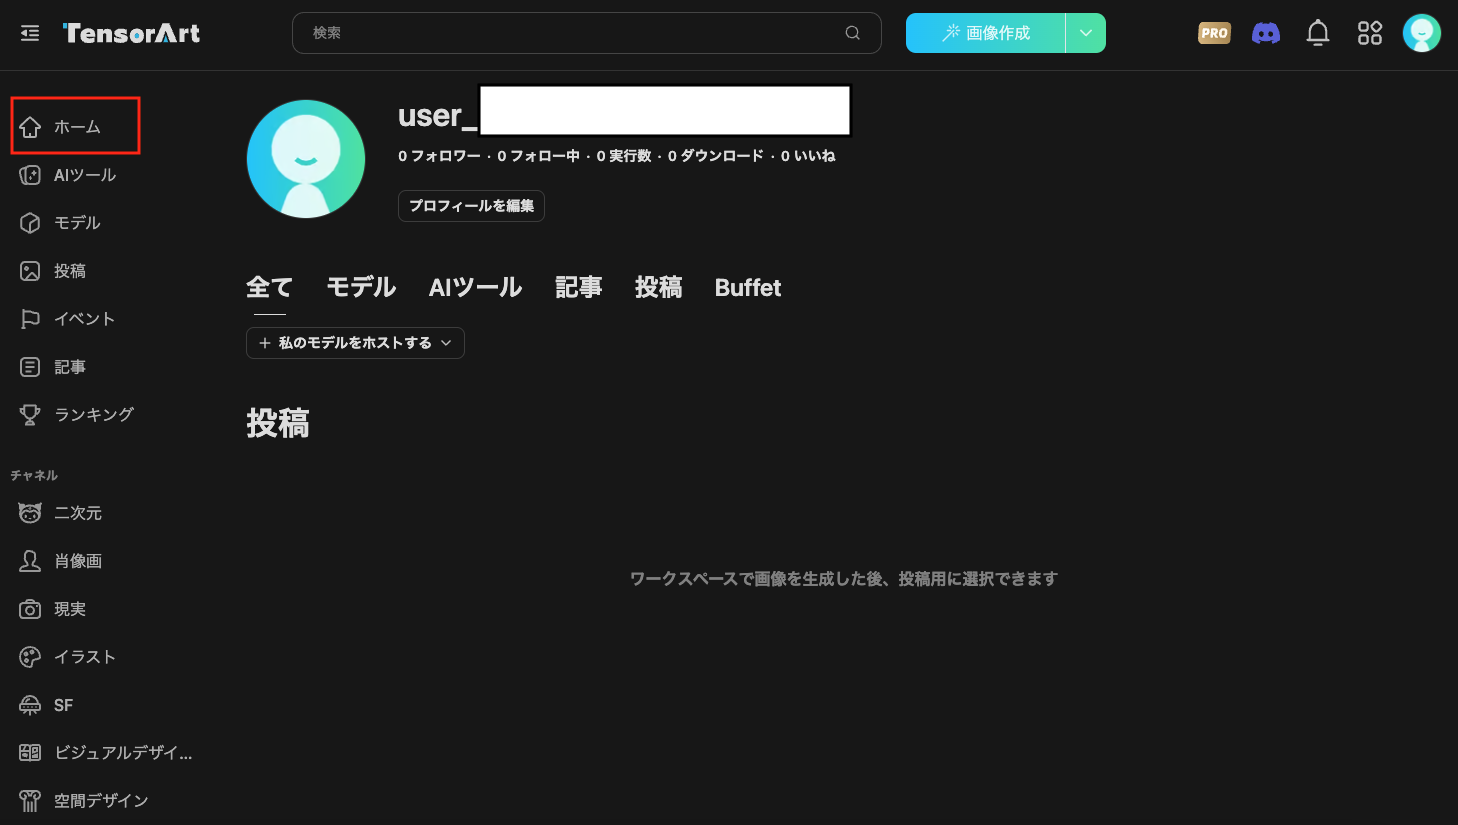Click the チャネル section label

click(x=34, y=475)
